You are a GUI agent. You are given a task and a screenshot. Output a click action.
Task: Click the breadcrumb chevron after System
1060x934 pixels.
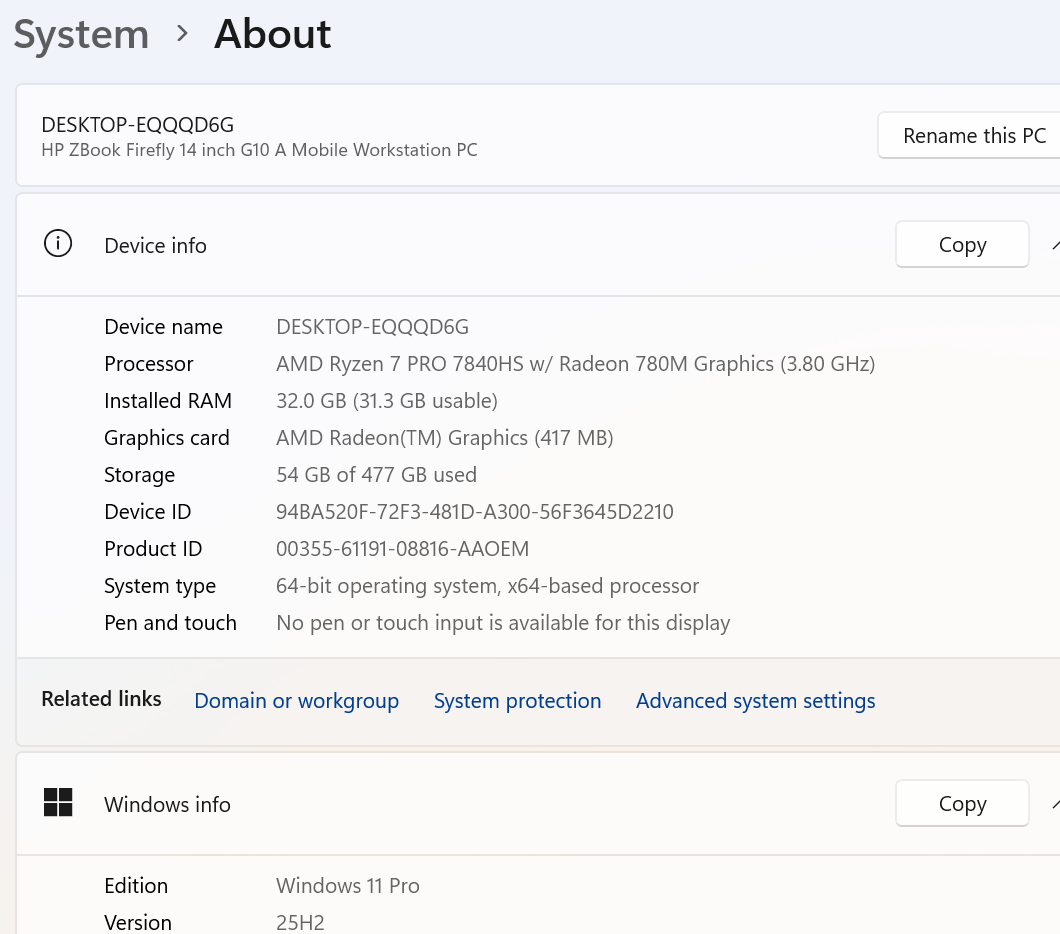182,33
